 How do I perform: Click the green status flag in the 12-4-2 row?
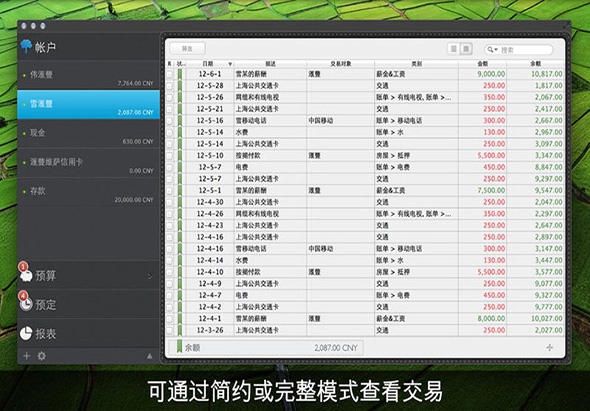pyautogui.click(x=180, y=307)
